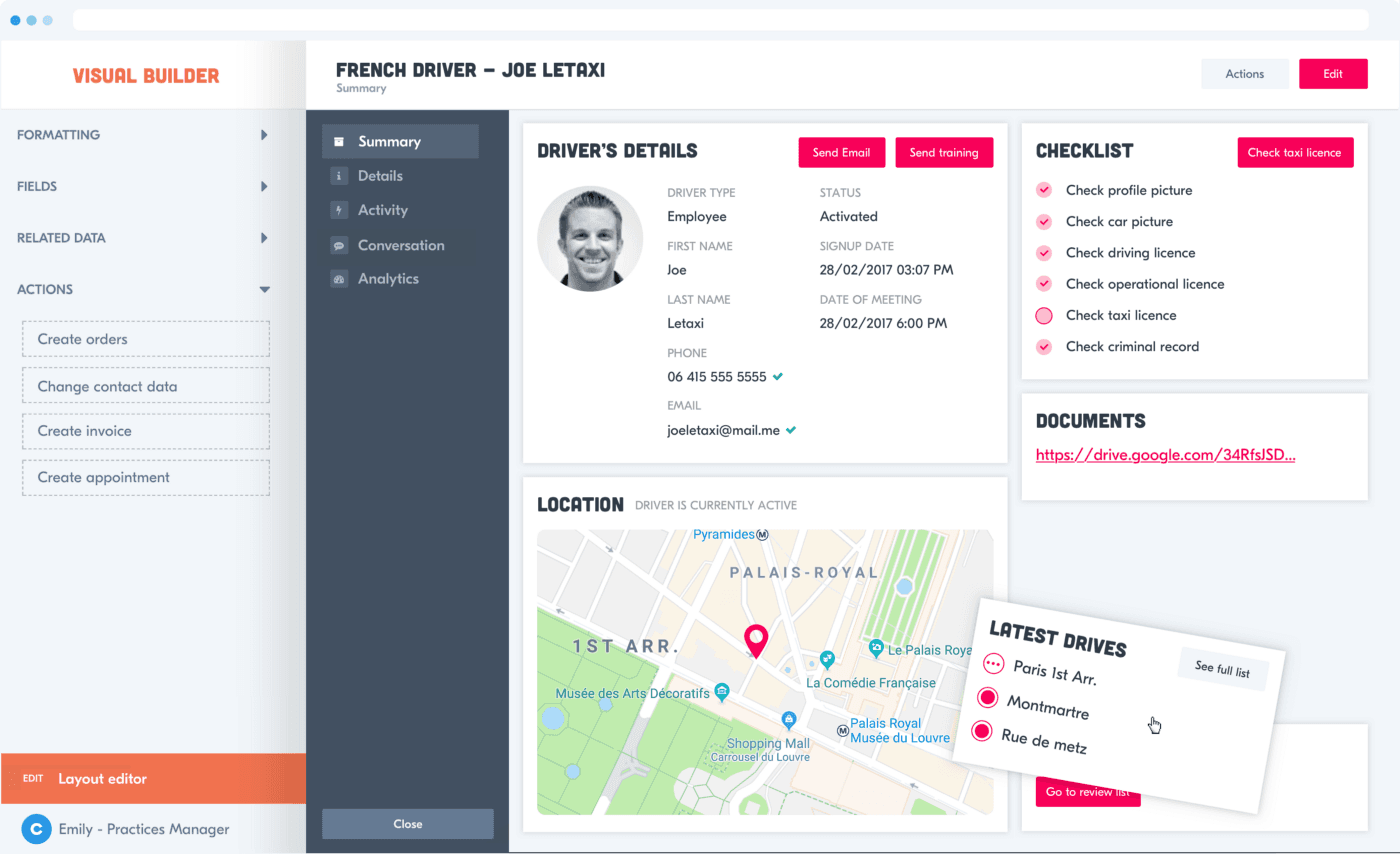Viewport: 1400px width, 854px height.
Task: Open the Layout editor bar
Action: pos(153,778)
